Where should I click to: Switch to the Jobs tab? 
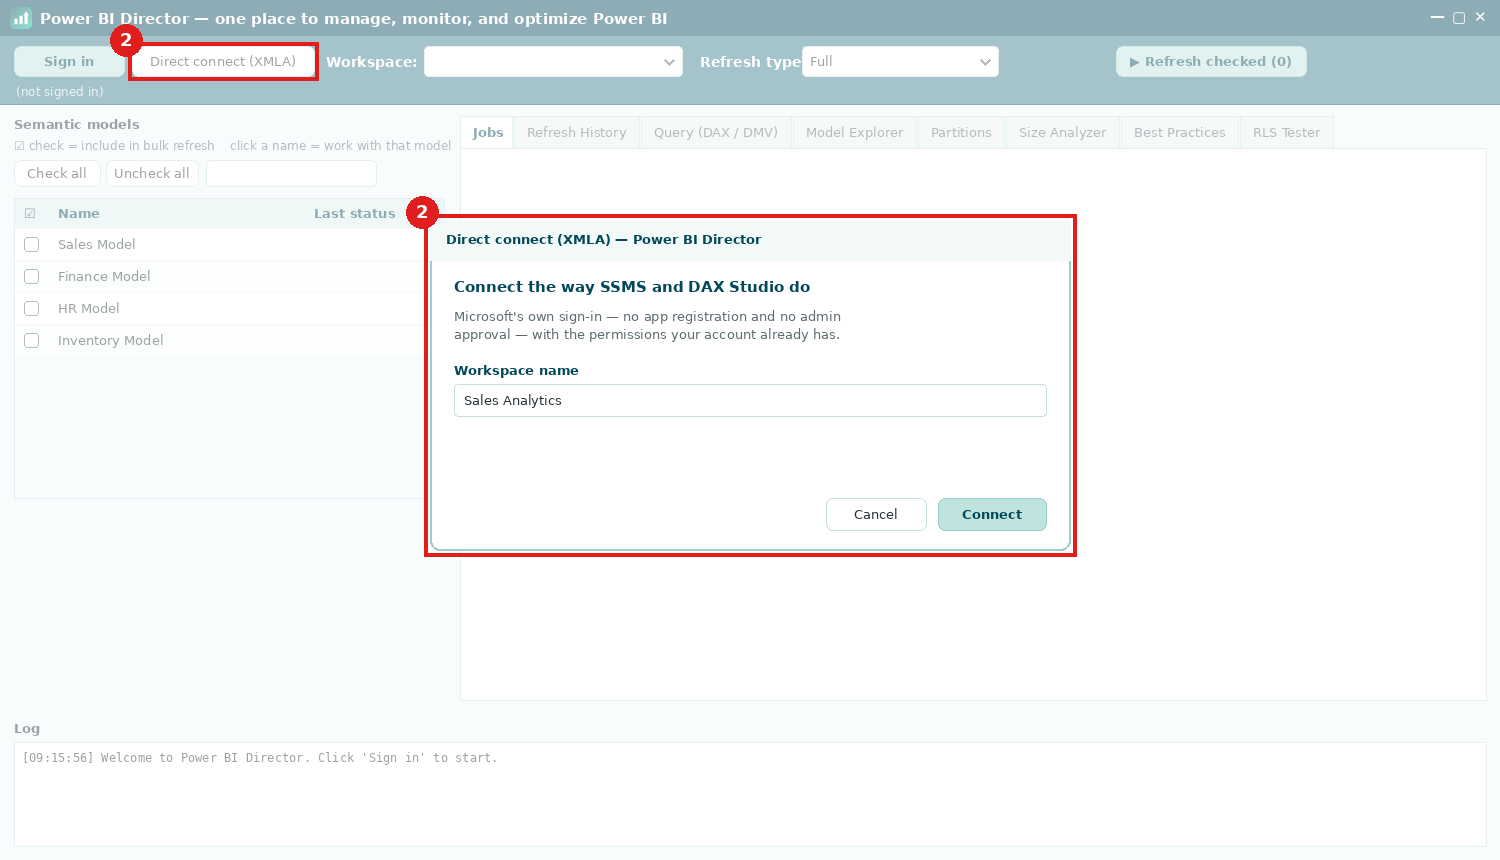[488, 133]
